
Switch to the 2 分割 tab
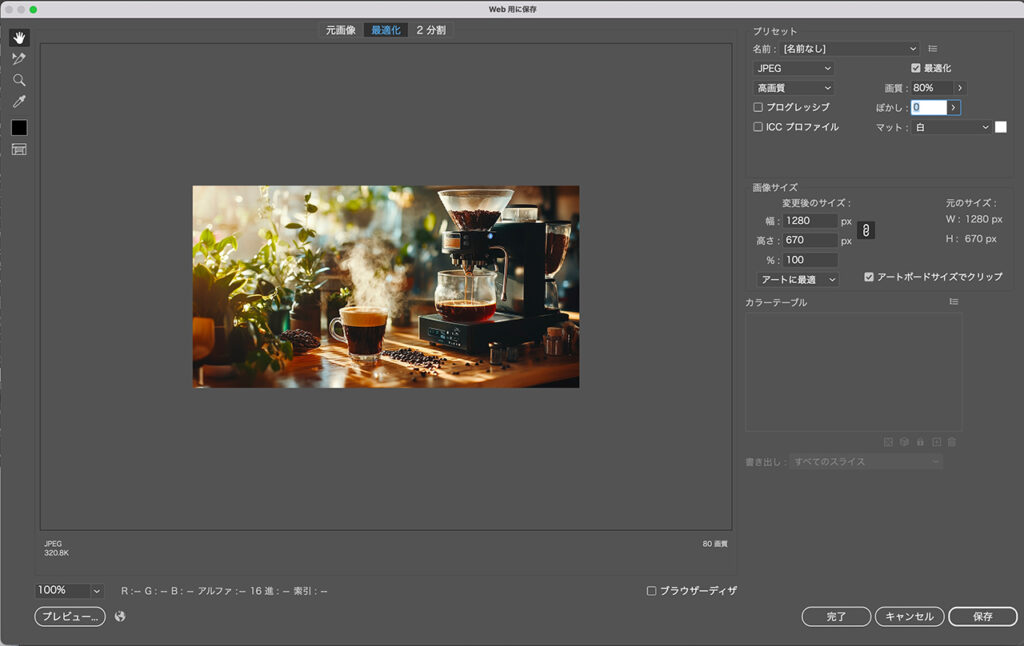click(431, 30)
